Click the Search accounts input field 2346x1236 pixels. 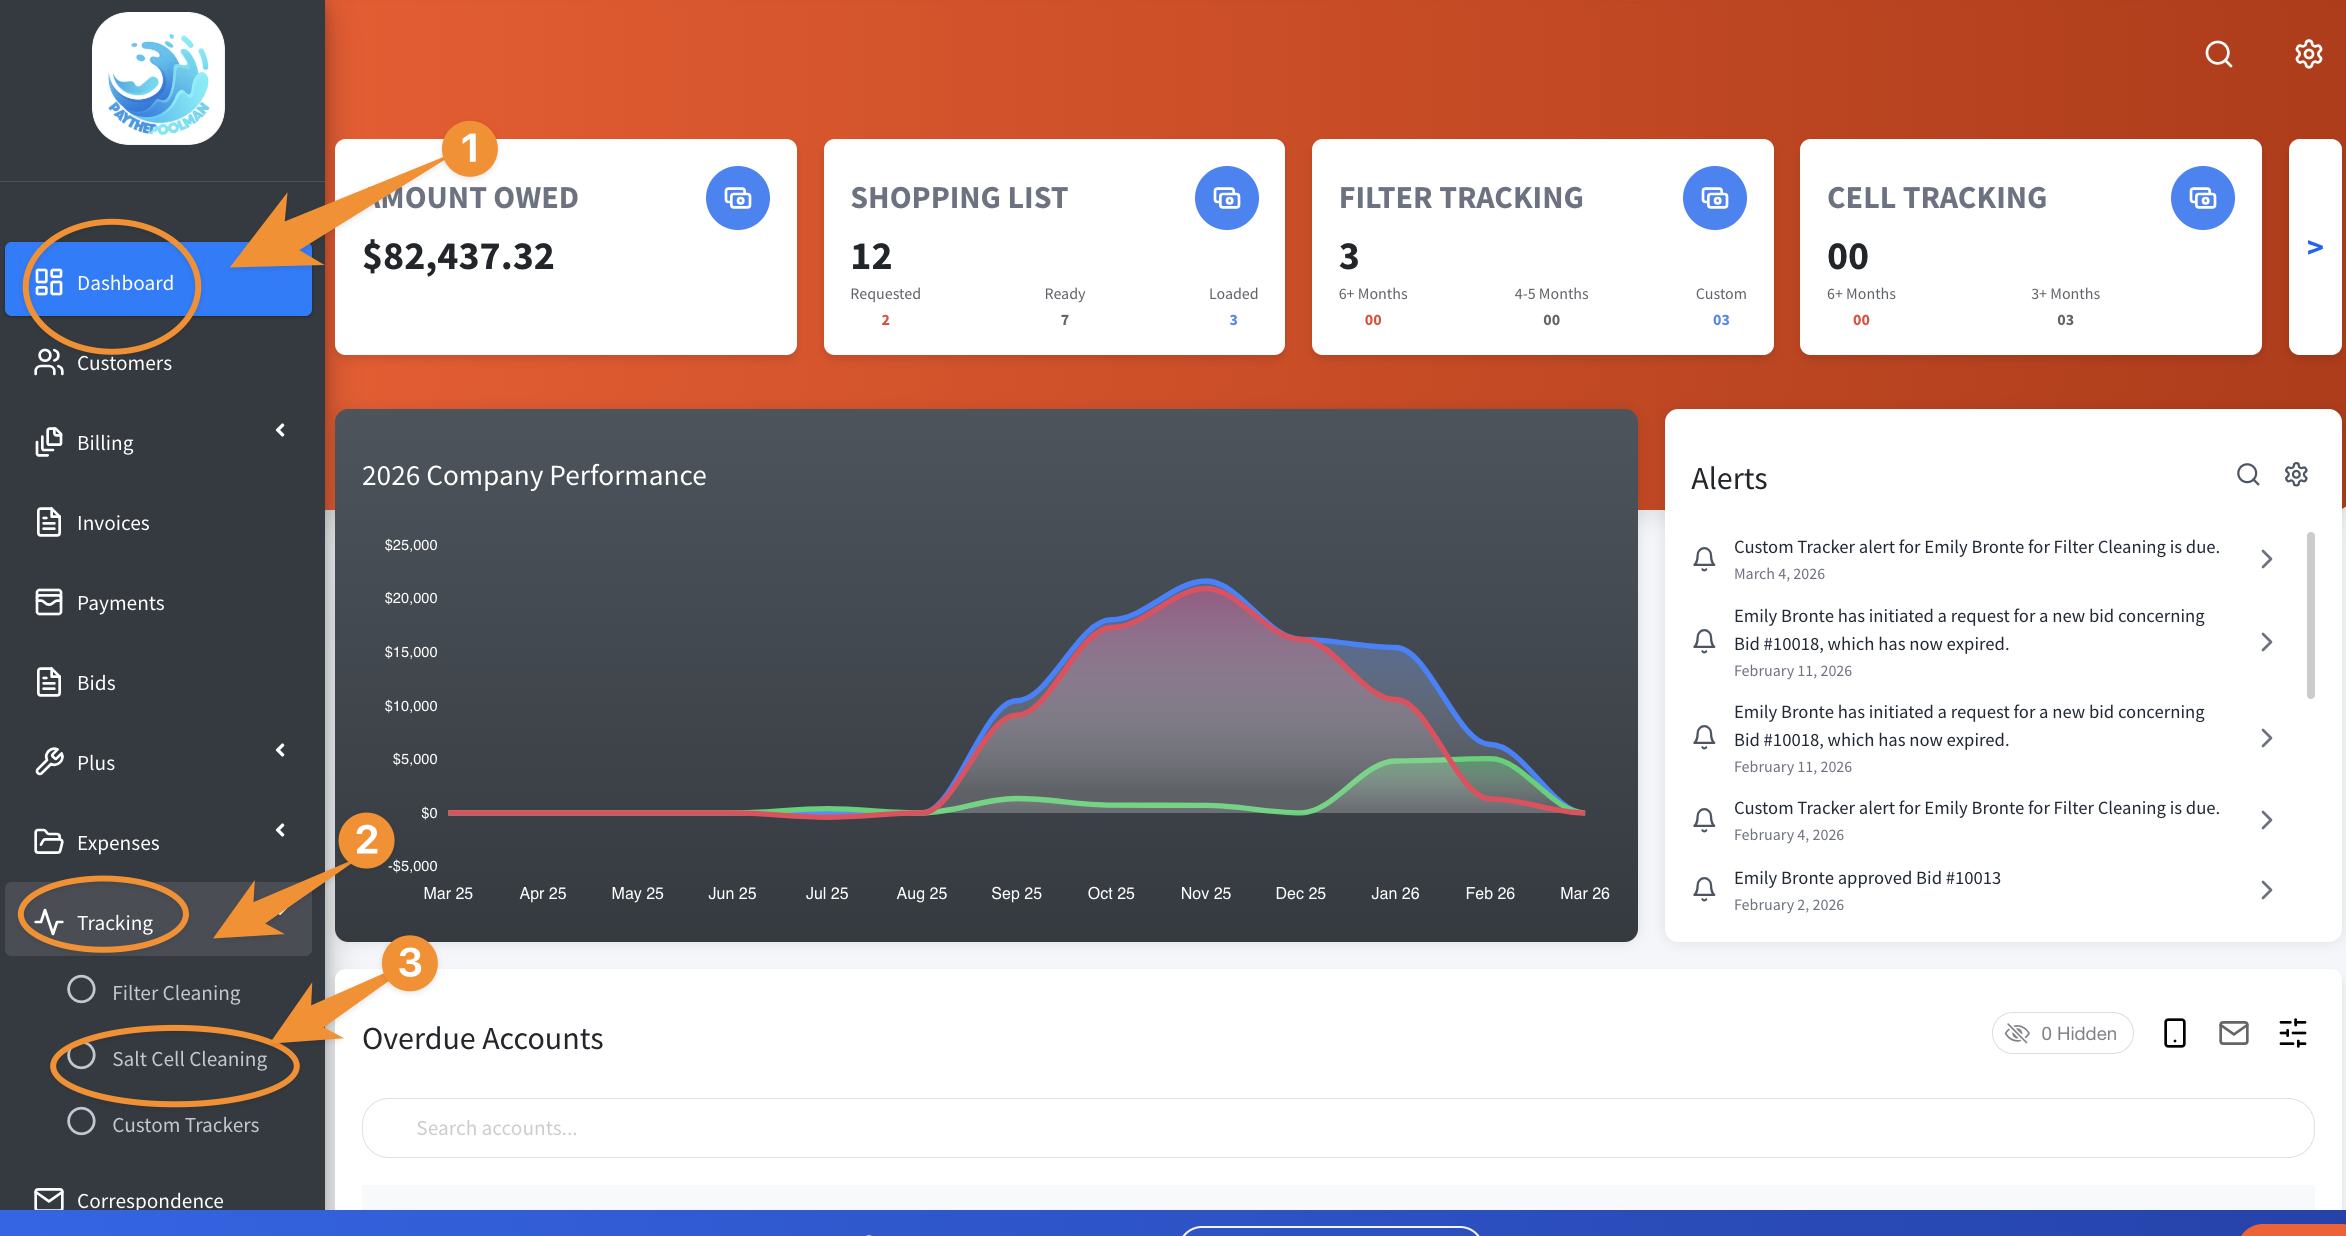point(1337,1128)
